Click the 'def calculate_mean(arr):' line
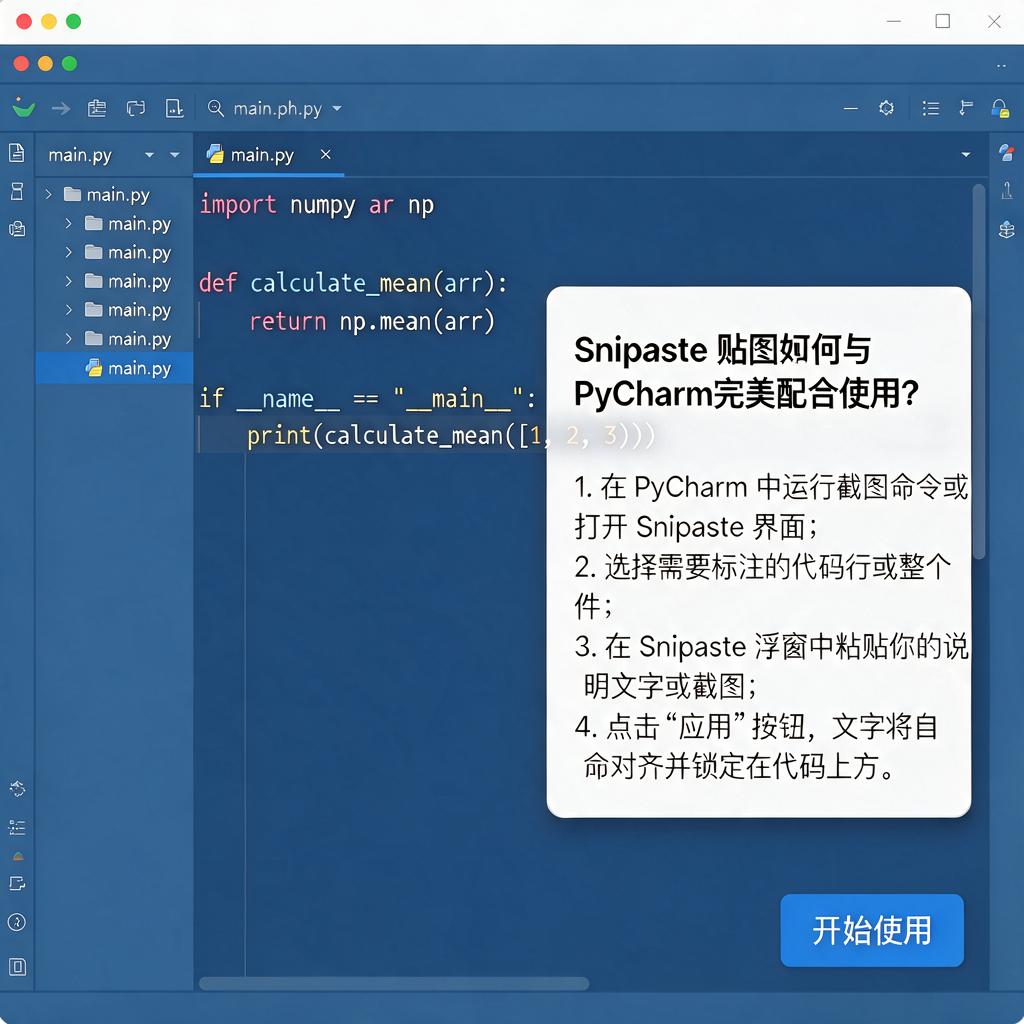 pos(353,283)
